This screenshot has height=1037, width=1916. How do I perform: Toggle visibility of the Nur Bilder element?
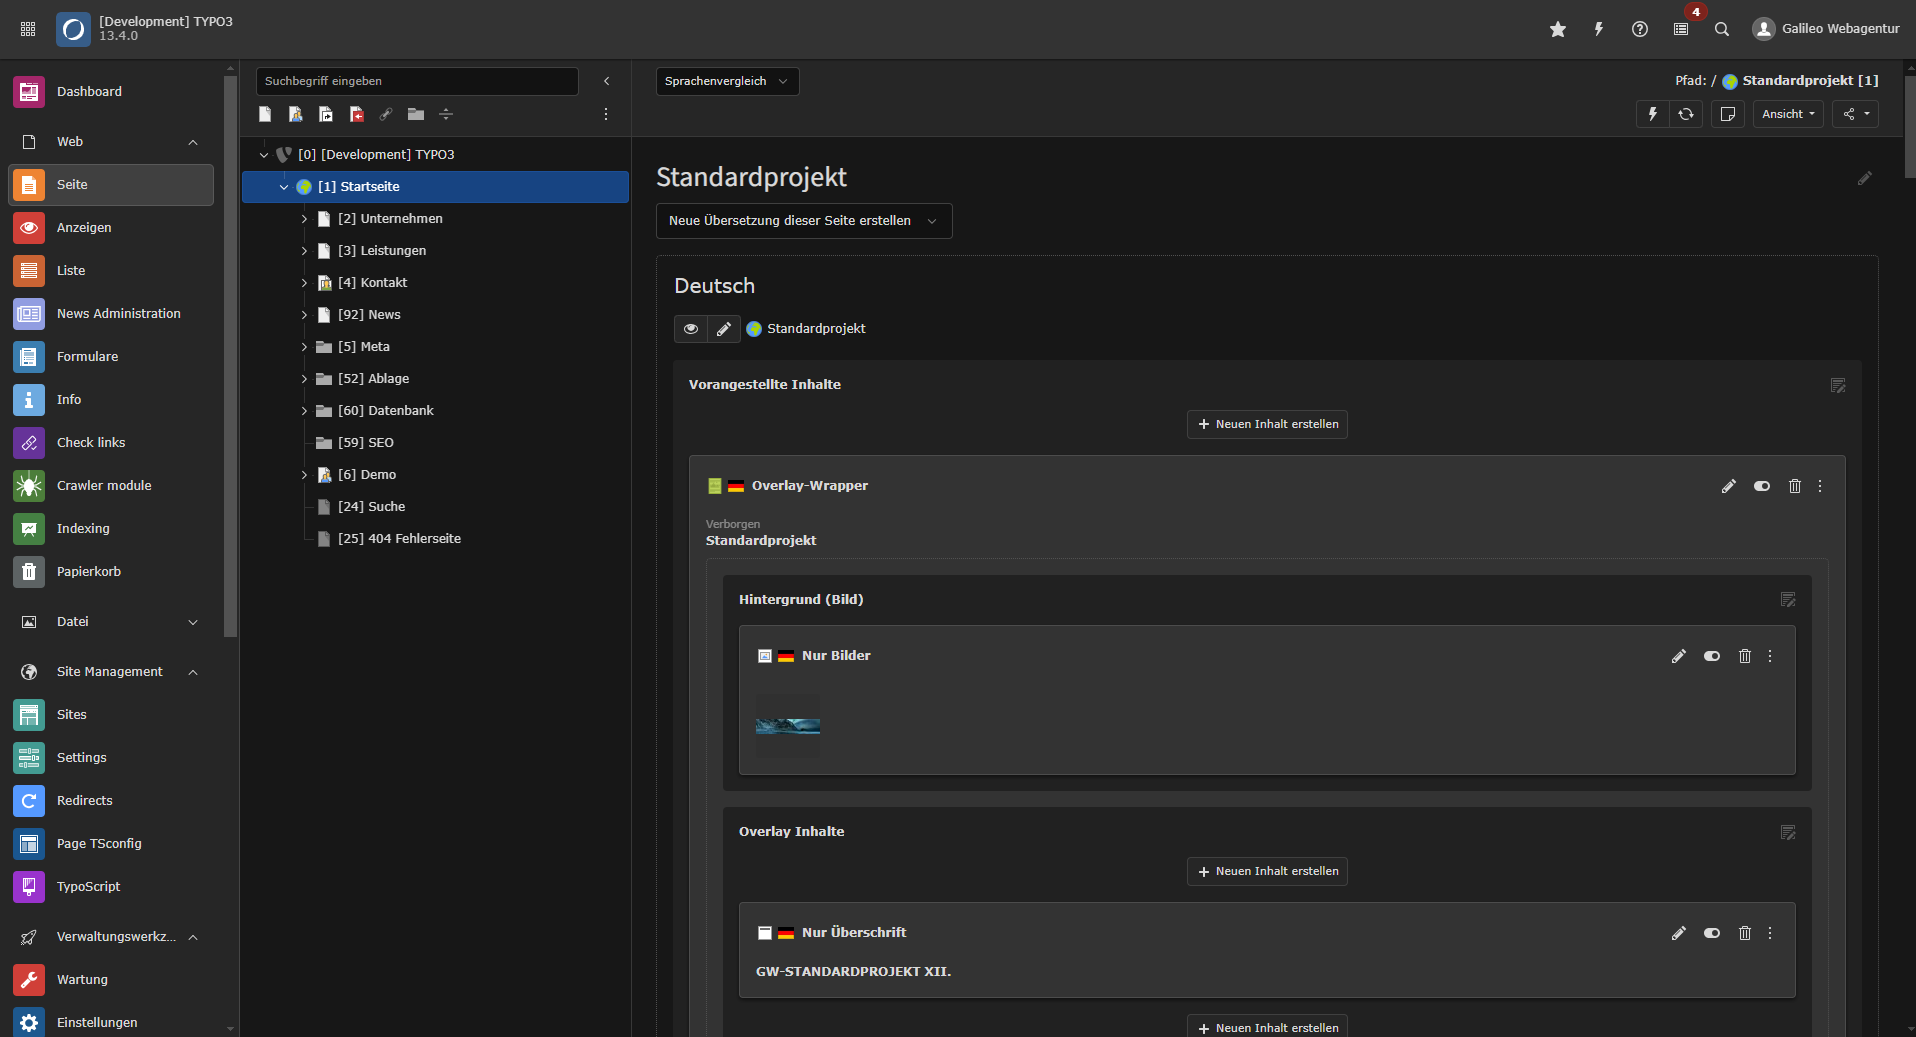click(x=1712, y=656)
